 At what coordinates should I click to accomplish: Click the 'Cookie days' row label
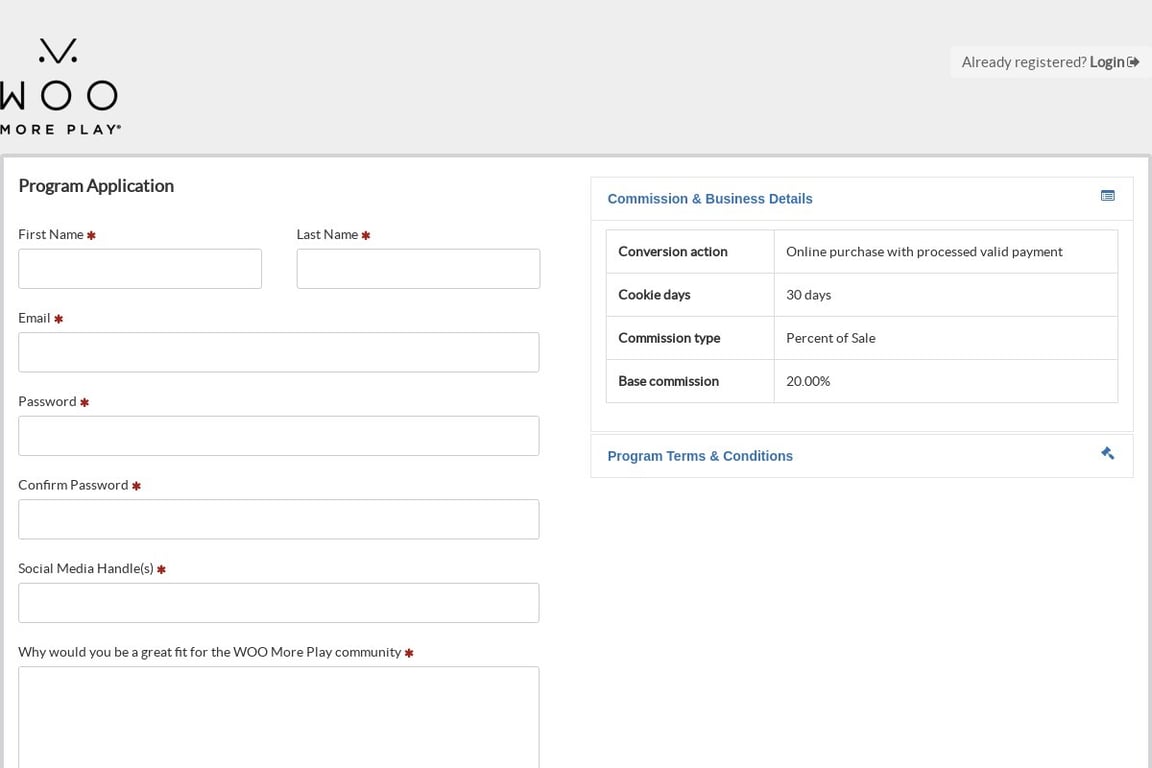655,295
